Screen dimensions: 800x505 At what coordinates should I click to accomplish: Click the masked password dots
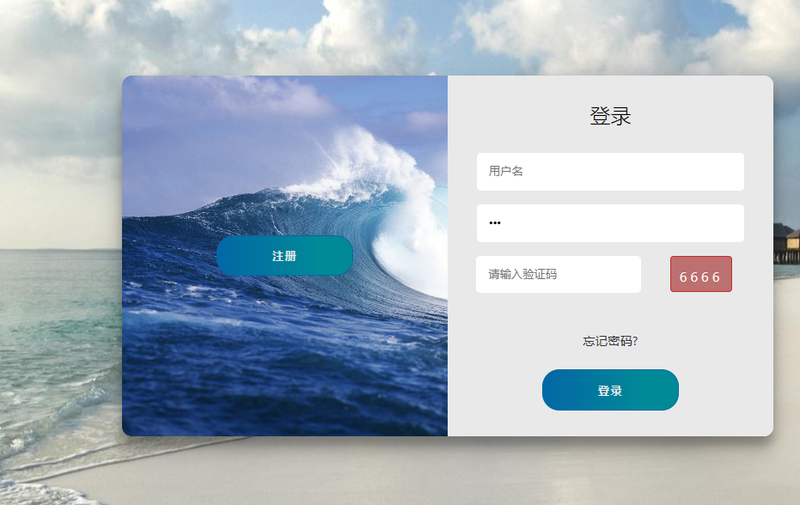(494, 223)
